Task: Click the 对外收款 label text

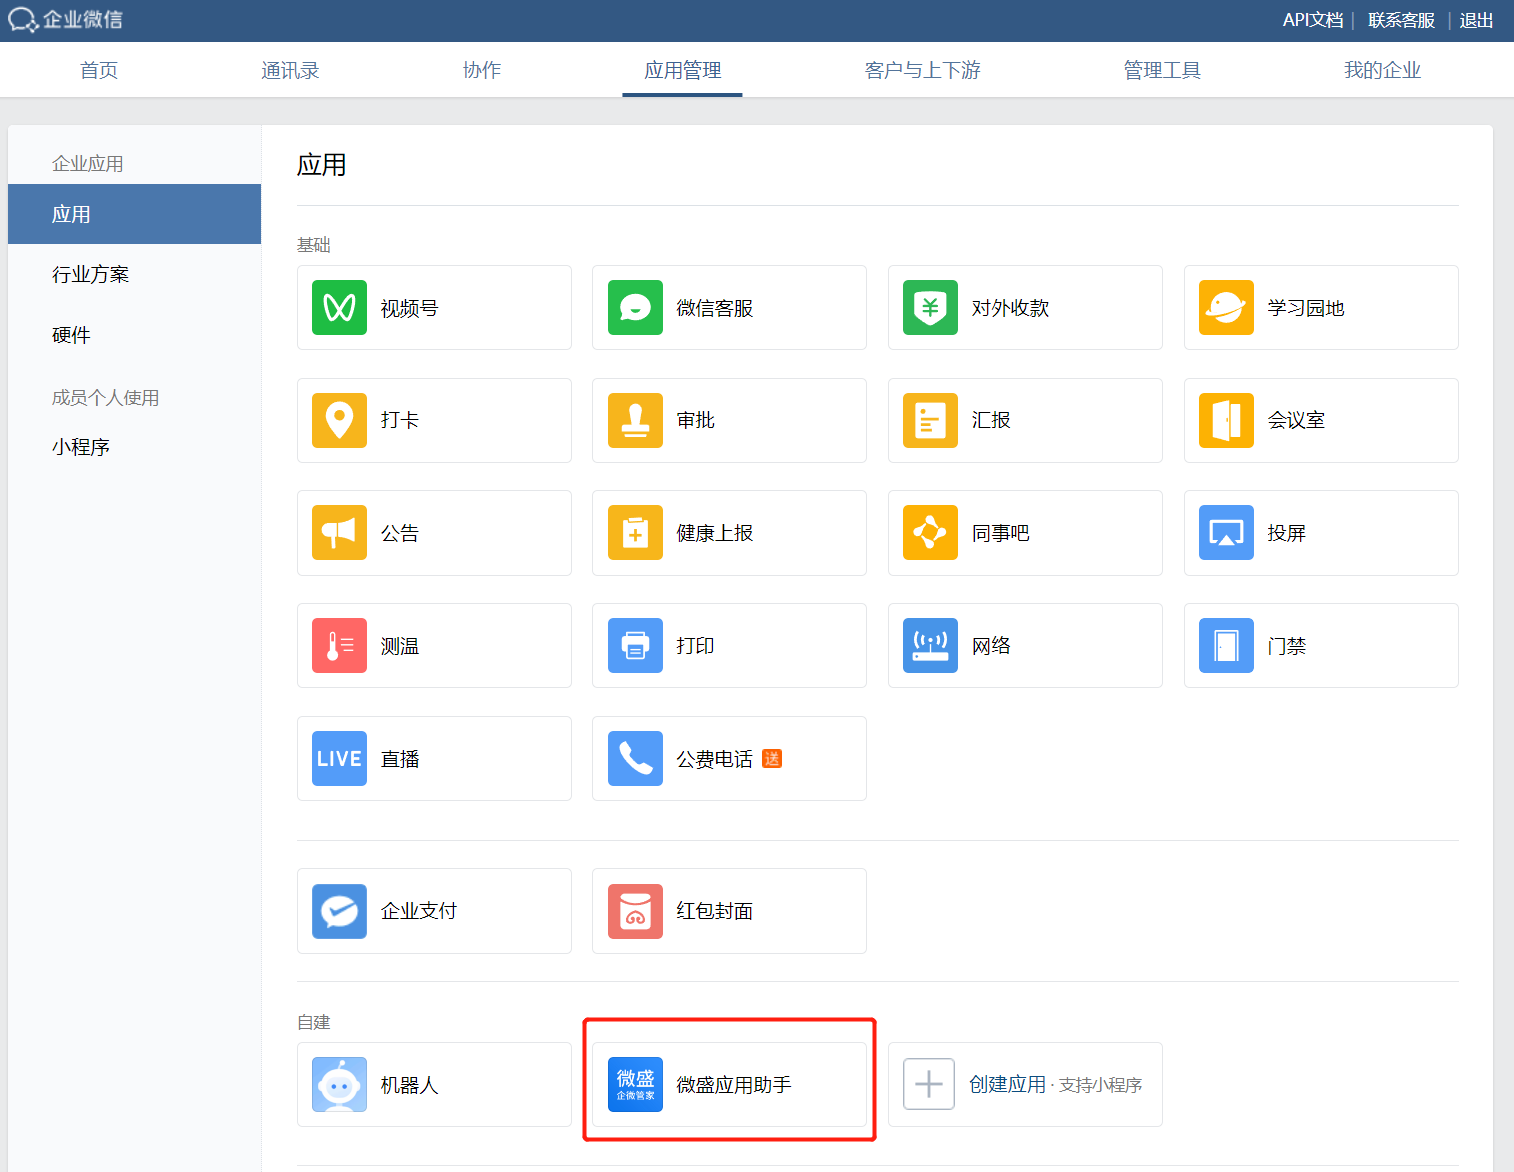Action: tap(1010, 308)
